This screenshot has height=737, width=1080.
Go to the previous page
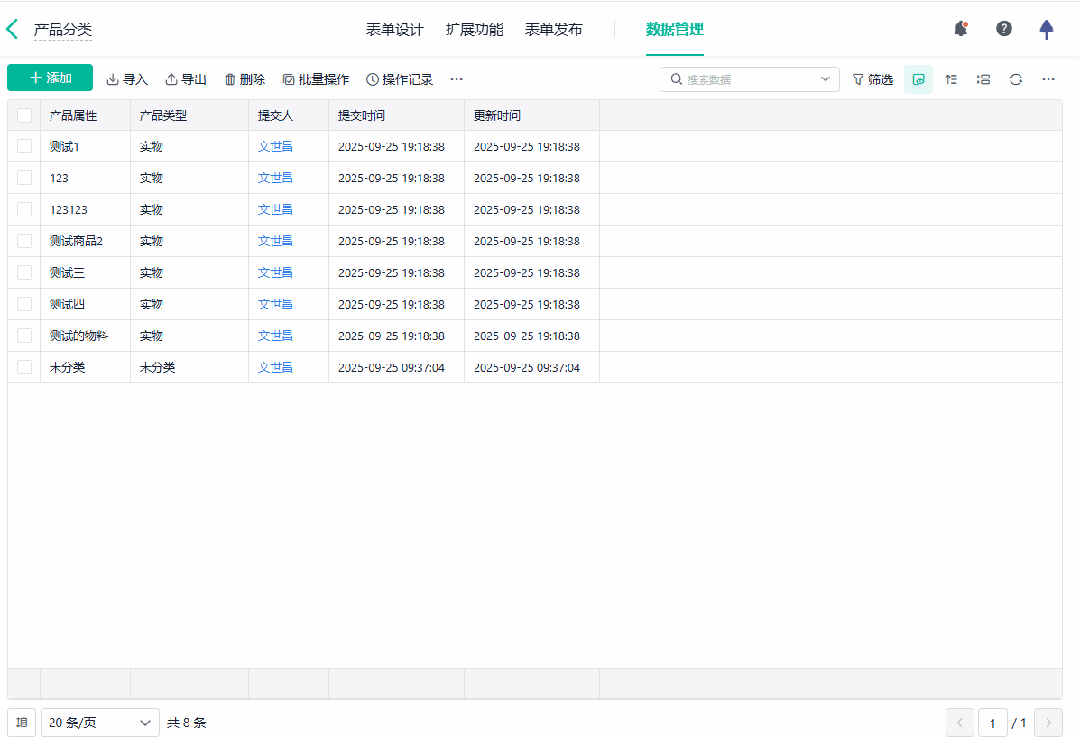959,723
